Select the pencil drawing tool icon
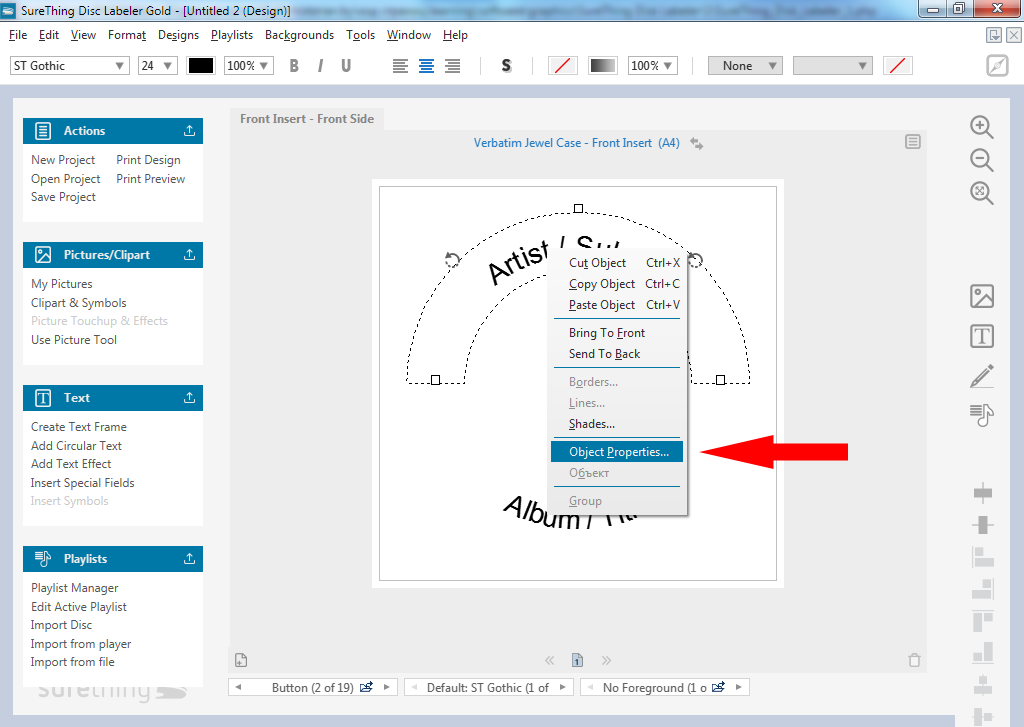 982,376
